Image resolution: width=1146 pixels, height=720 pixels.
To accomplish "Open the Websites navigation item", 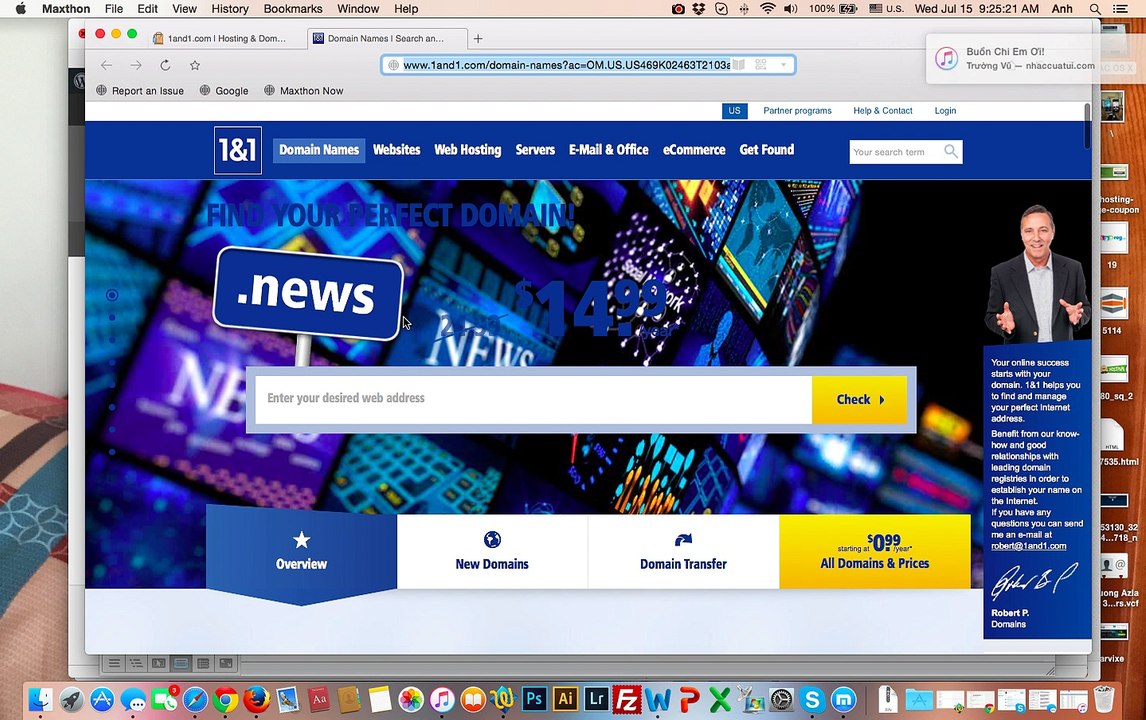I will coord(397,150).
